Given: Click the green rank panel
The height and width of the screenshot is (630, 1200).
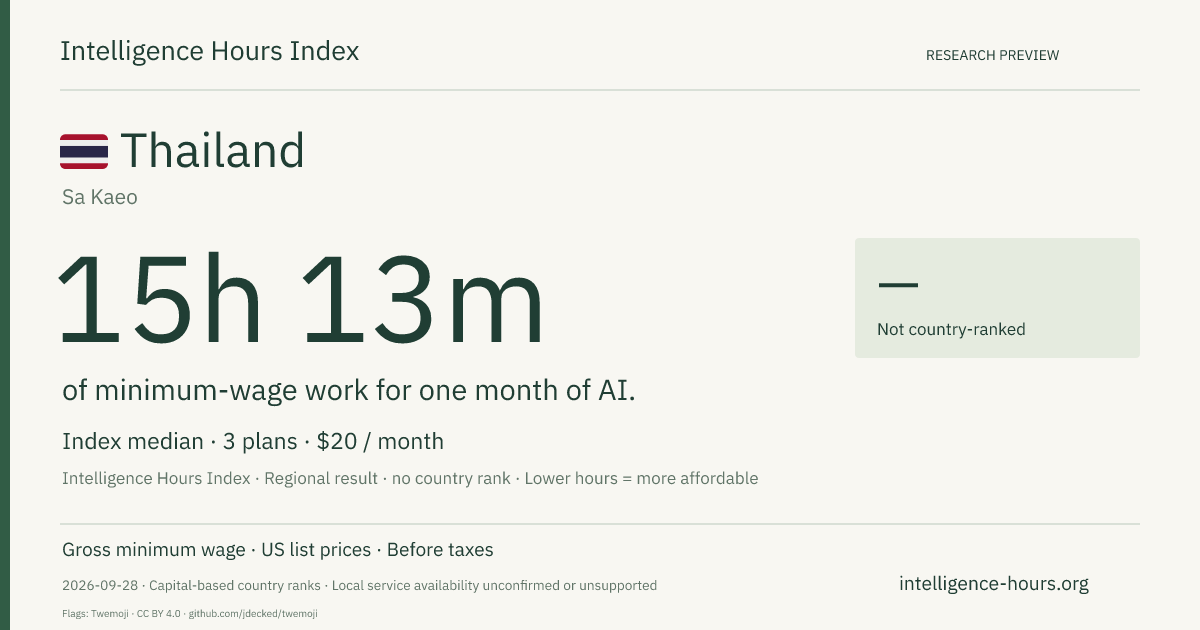Looking at the screenshot, I should point(997,298).
